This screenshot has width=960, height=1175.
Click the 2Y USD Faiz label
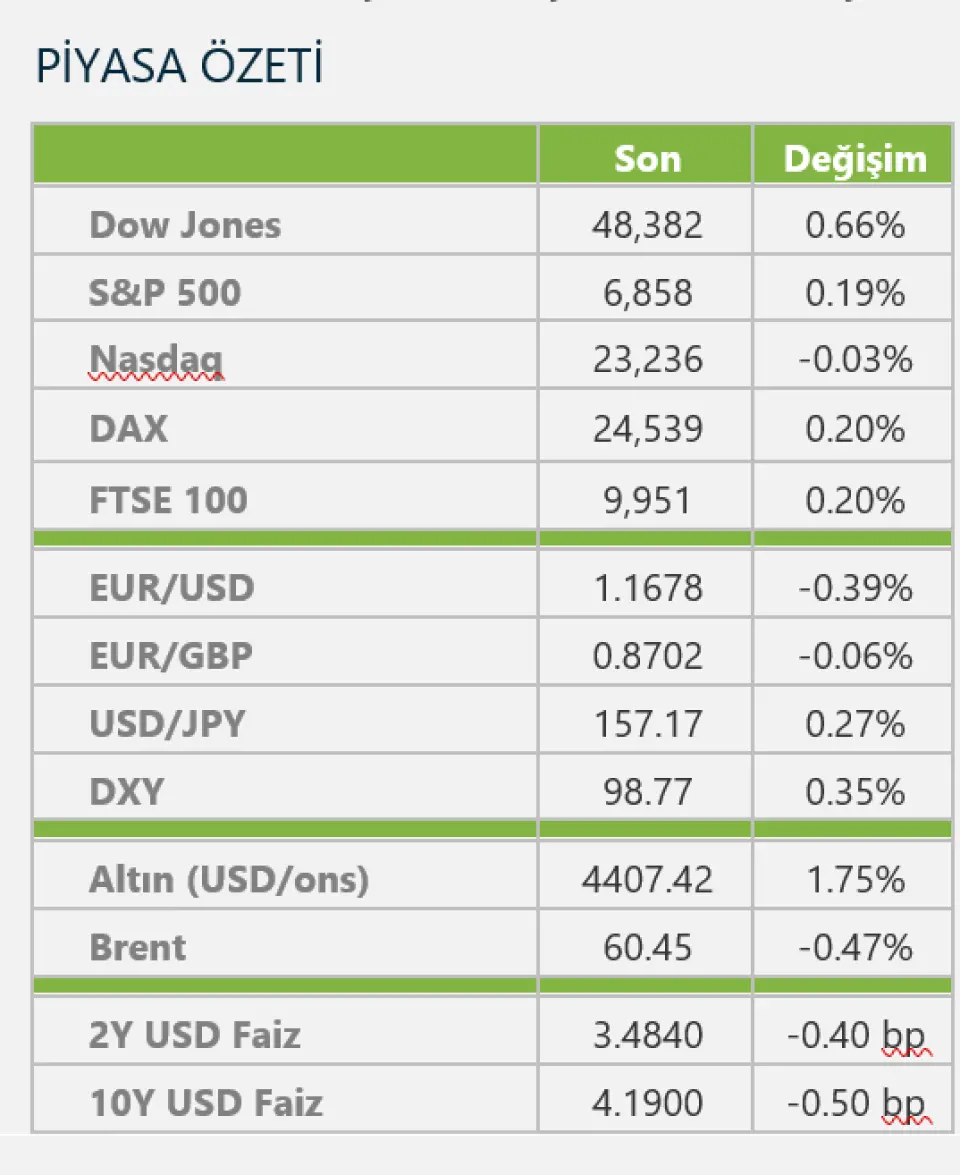195,1034
